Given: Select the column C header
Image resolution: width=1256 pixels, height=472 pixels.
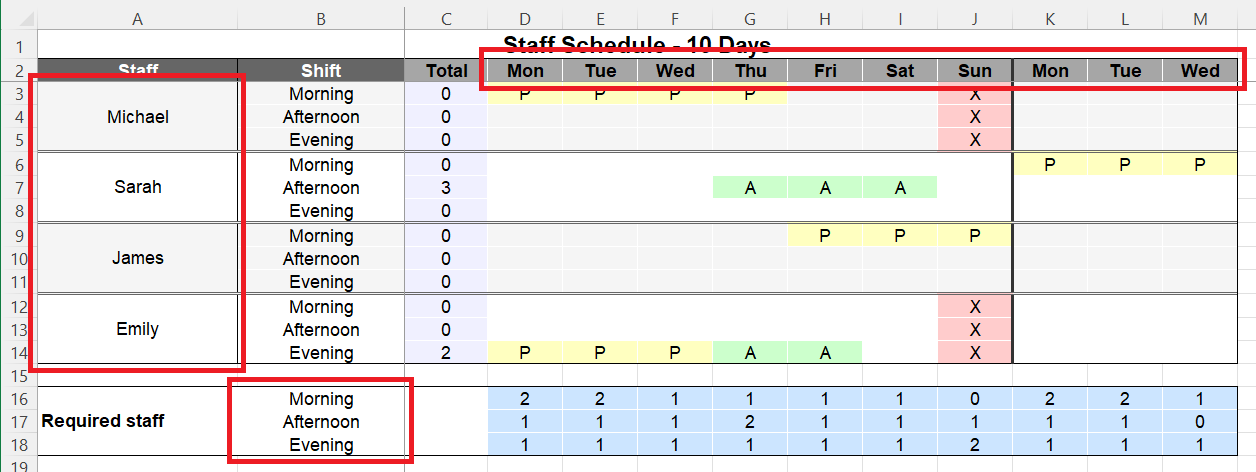Looking at the screenshot, I should coord(446,18).
